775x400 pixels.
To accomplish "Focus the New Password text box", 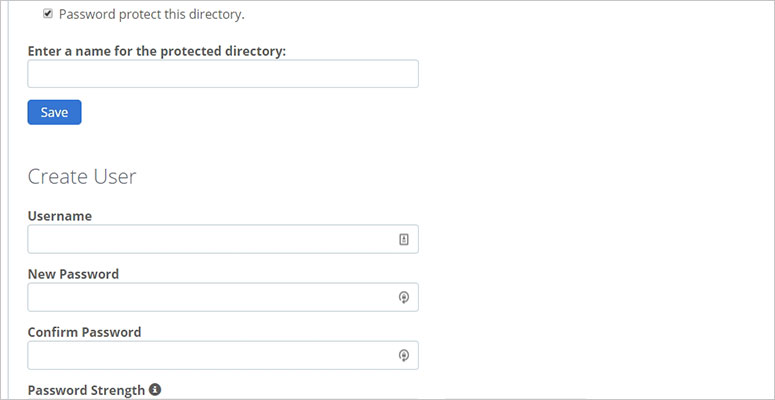I will (x=223, y=297).
